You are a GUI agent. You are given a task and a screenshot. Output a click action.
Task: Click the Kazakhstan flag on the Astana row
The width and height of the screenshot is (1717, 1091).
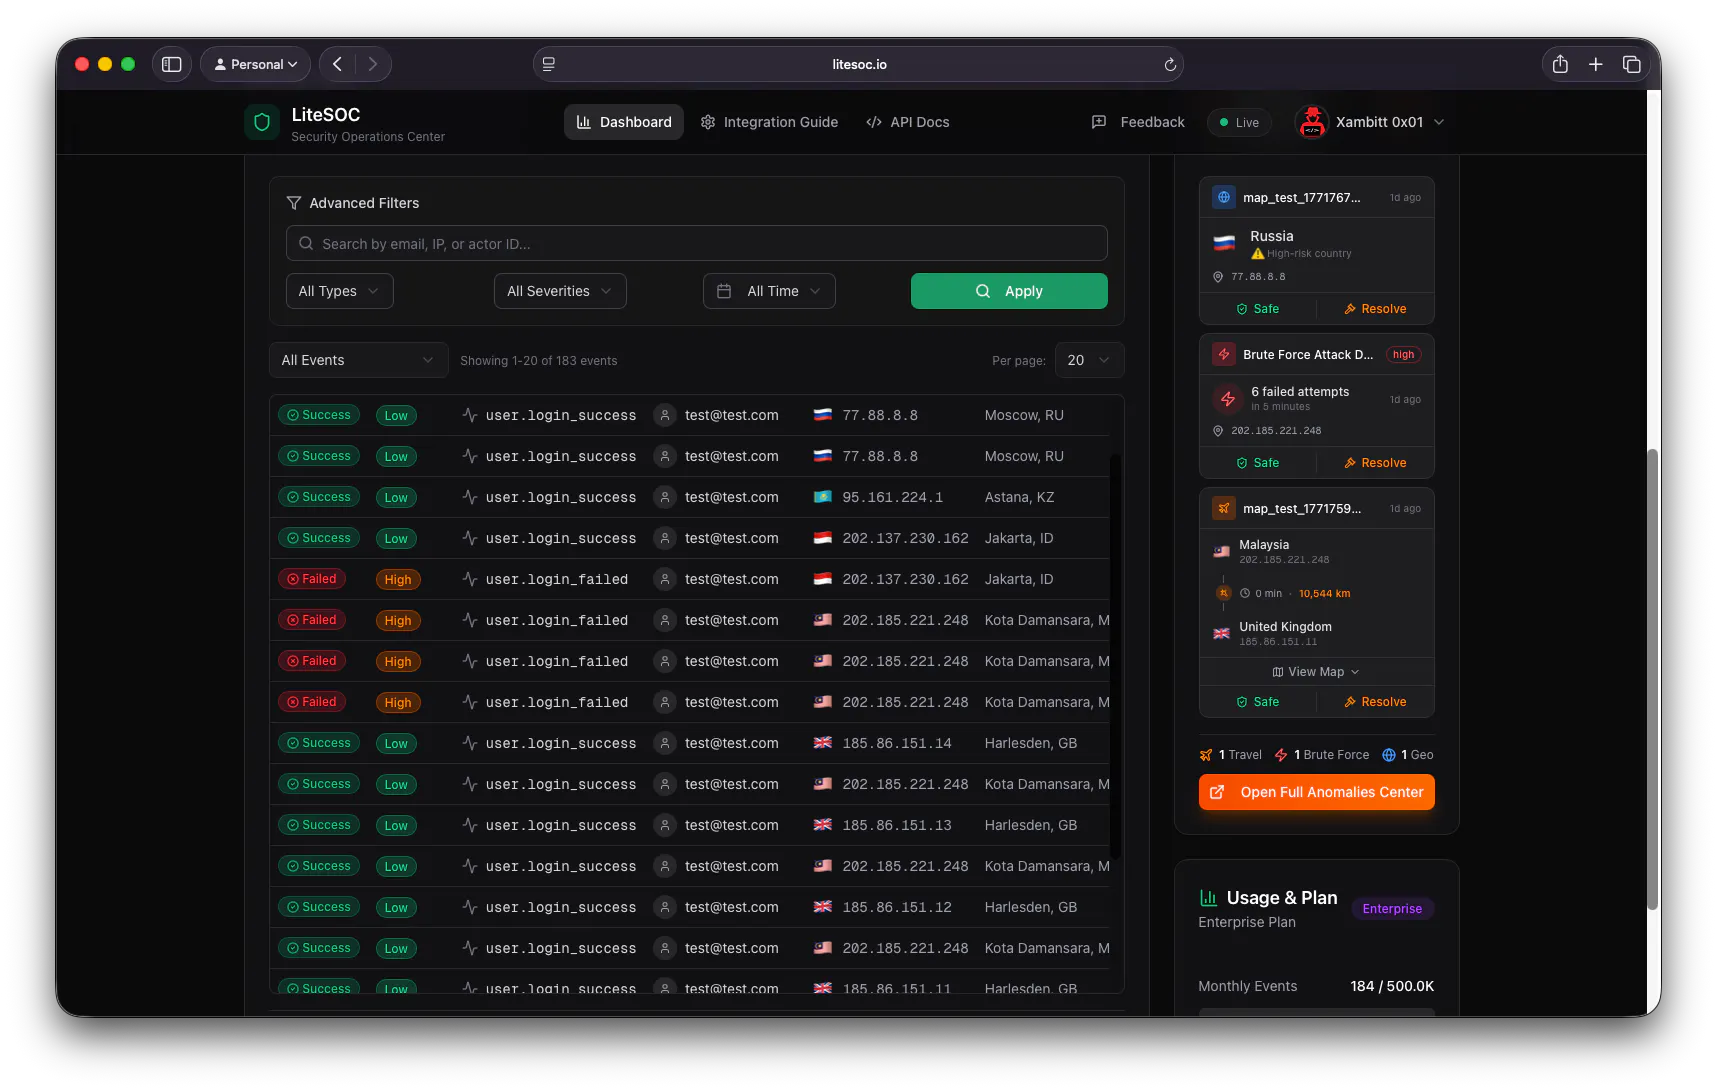pos(823,497)
